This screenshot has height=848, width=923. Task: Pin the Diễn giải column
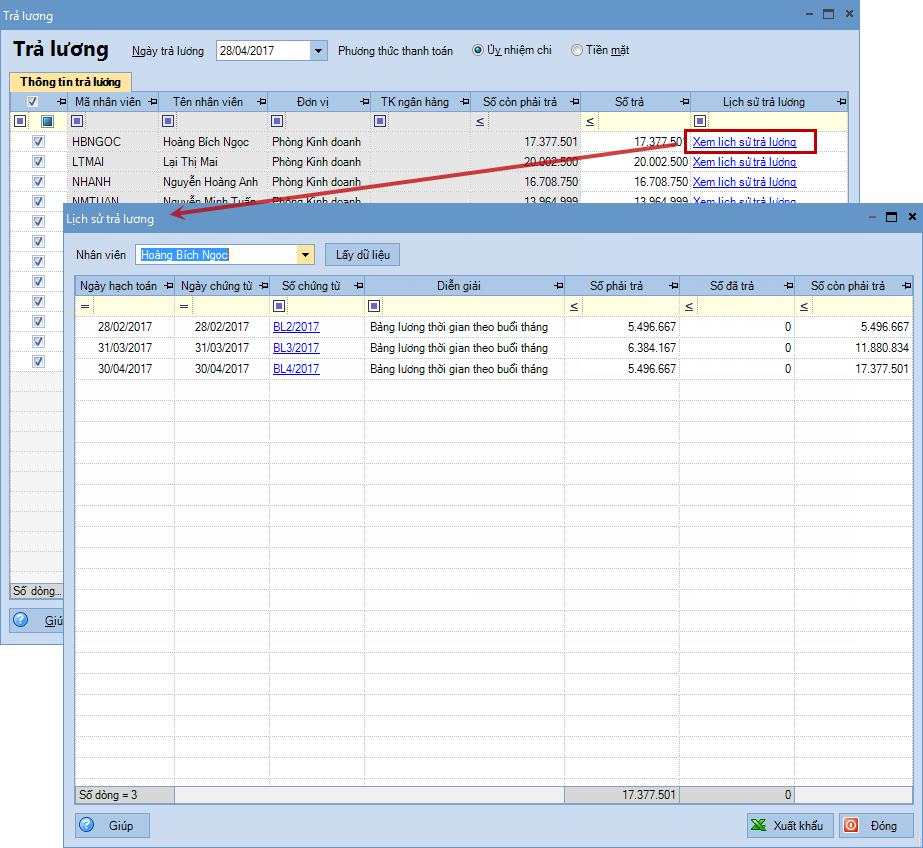click(558, 286)
